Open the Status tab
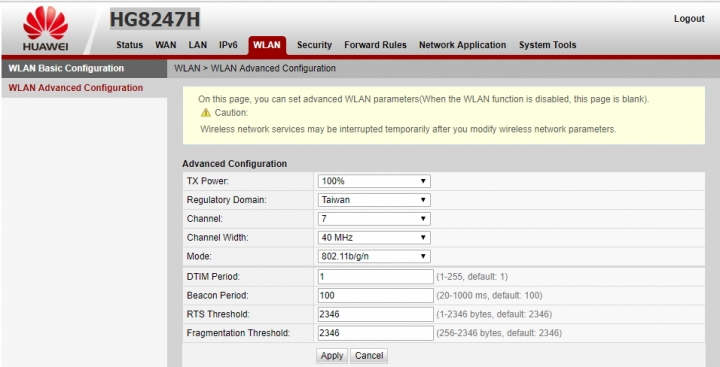This screenshot has height=367, width=720. pyautogui.click(x=129, y=45)
